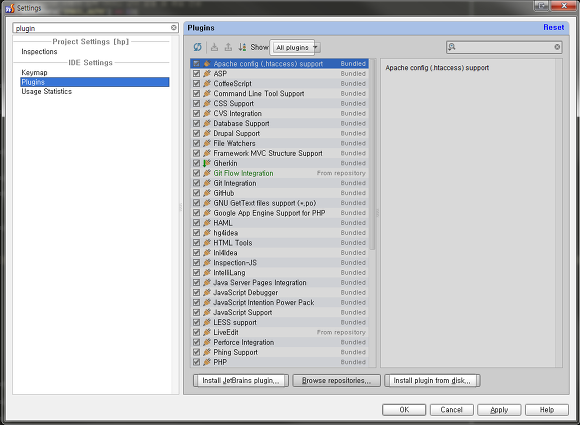Click the OK button
Image resolution: width=580 pixels, height=425 pixels.
[404, 410]
